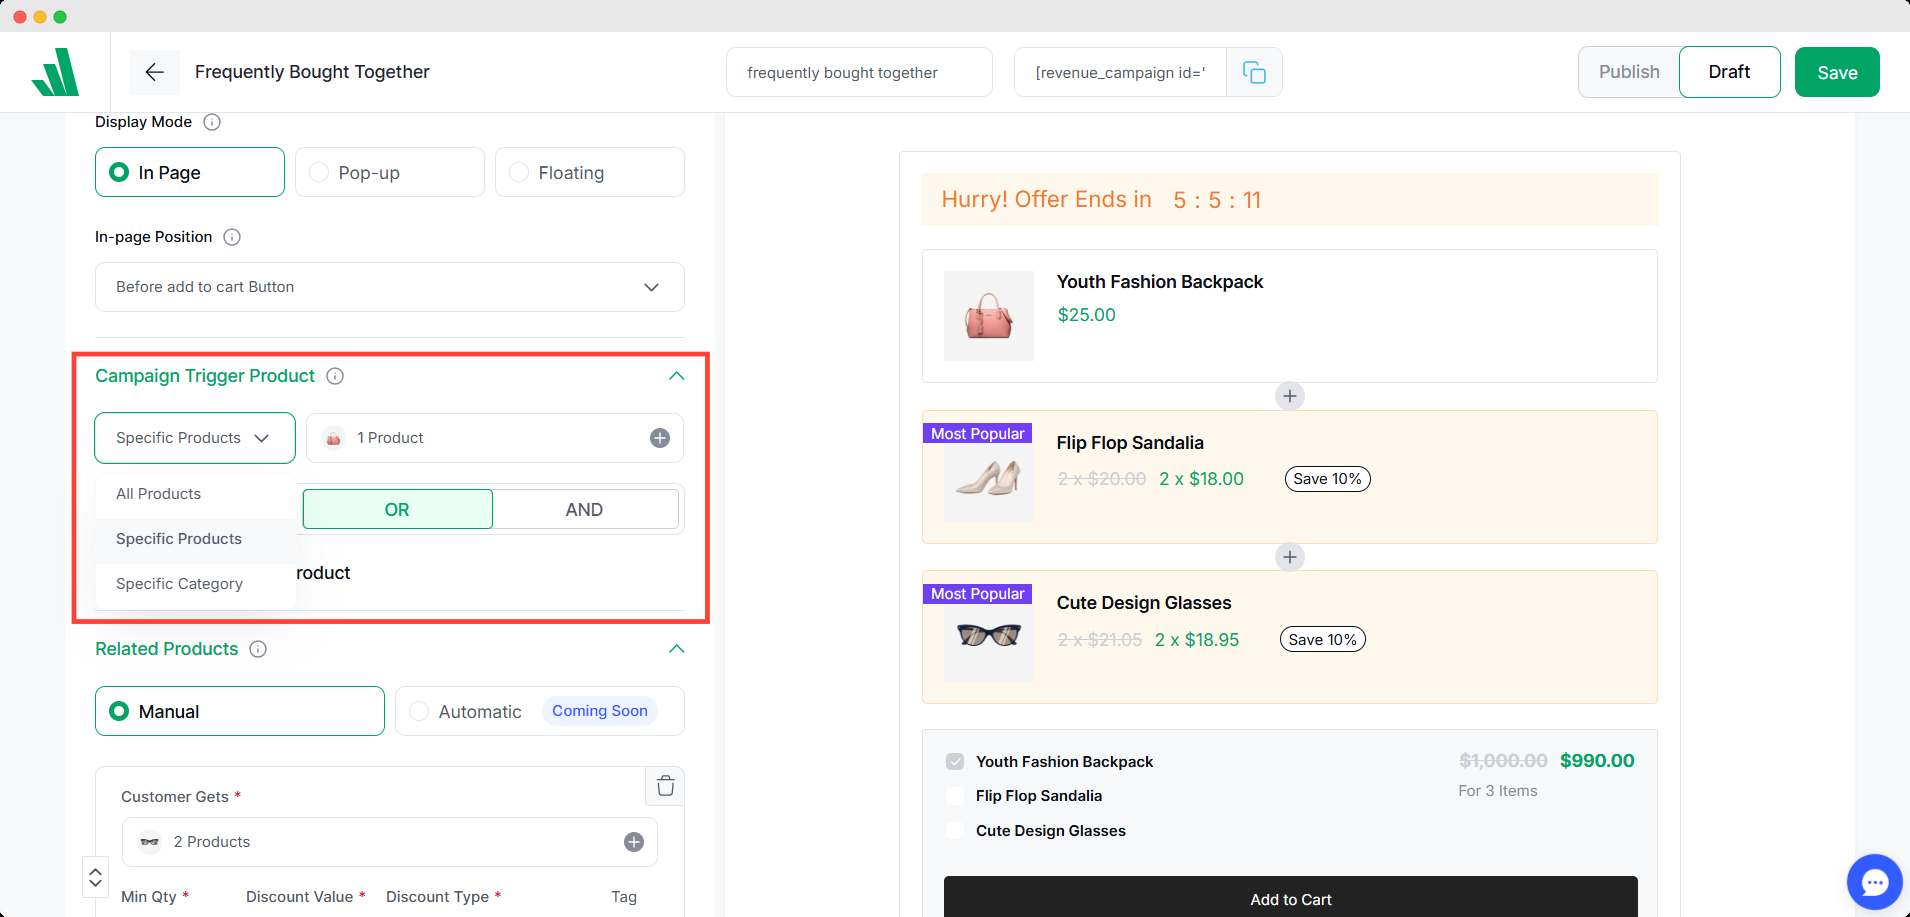
Task: Choose the OR condition toggle
Action: pyautogui.click(x=397, y=509)
